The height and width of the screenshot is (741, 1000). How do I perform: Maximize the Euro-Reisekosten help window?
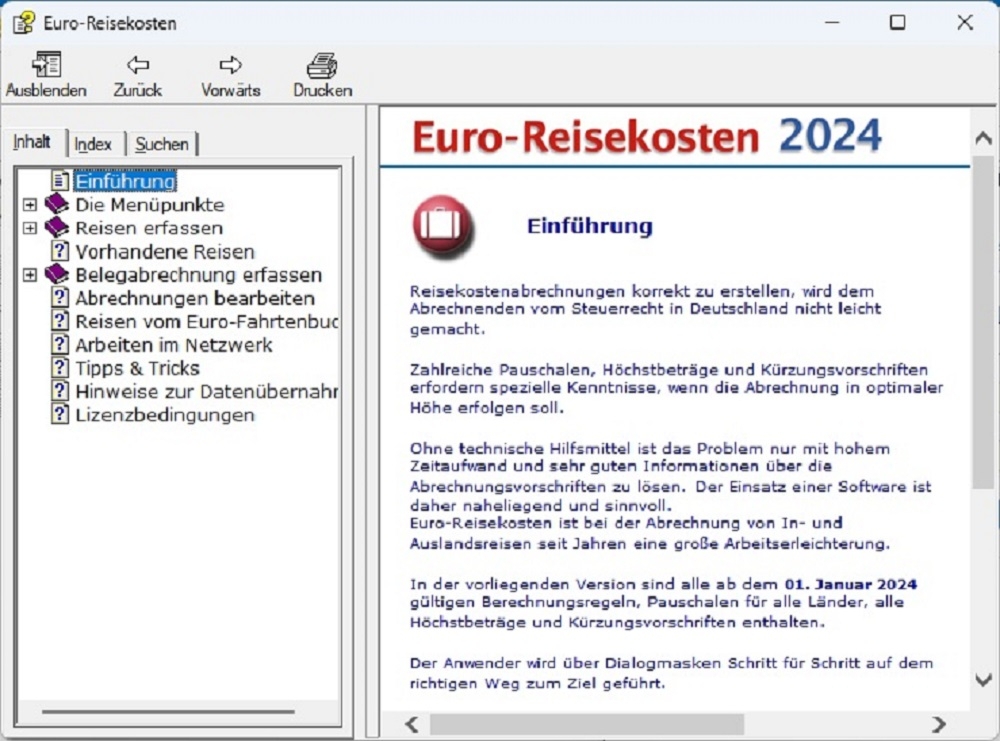[897, 22]
